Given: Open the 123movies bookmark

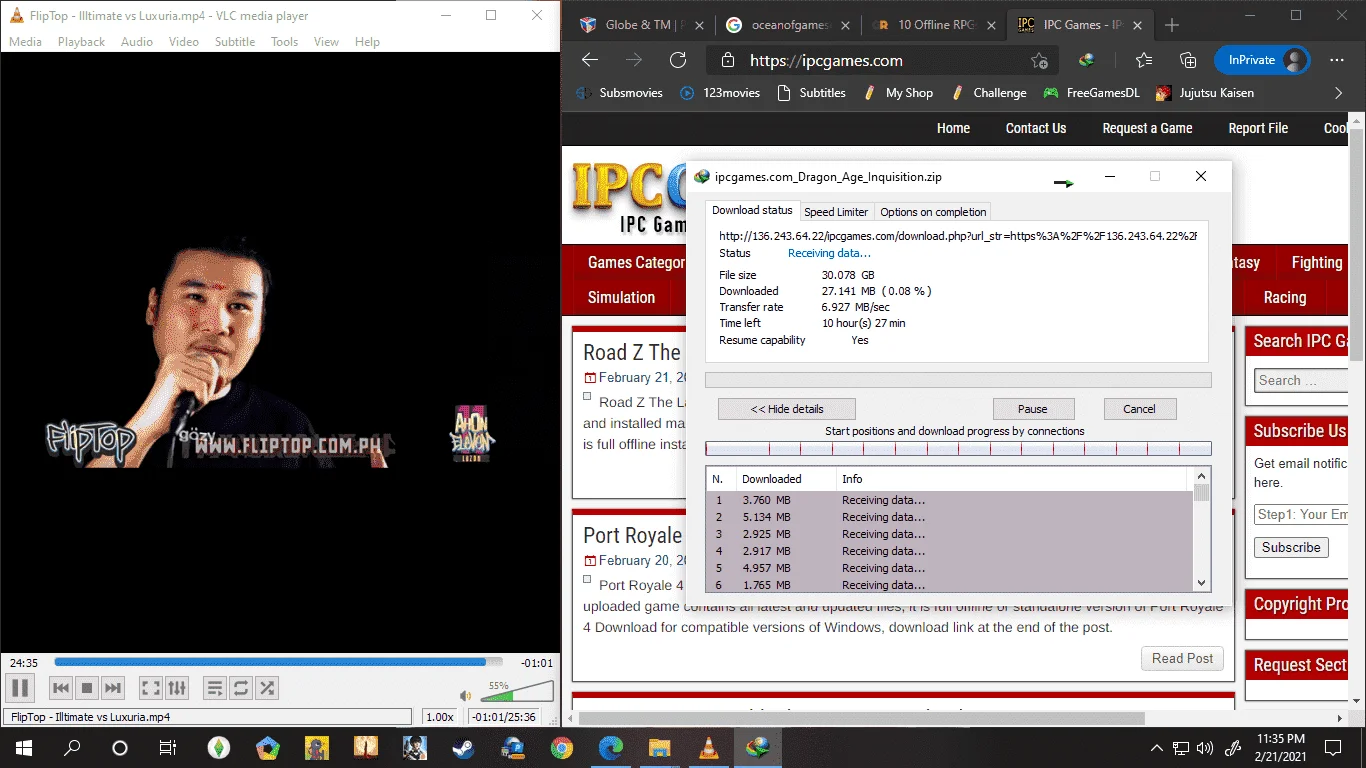Looking at the screenshot, I should pyautogui.click(x=720, y=93).
